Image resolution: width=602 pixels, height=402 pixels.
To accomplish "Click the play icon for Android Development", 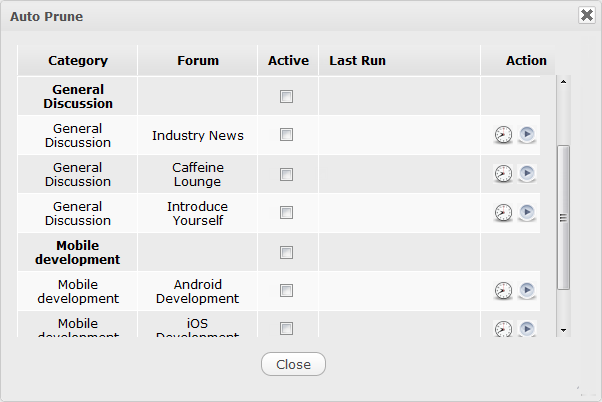I will coord(527,291).
